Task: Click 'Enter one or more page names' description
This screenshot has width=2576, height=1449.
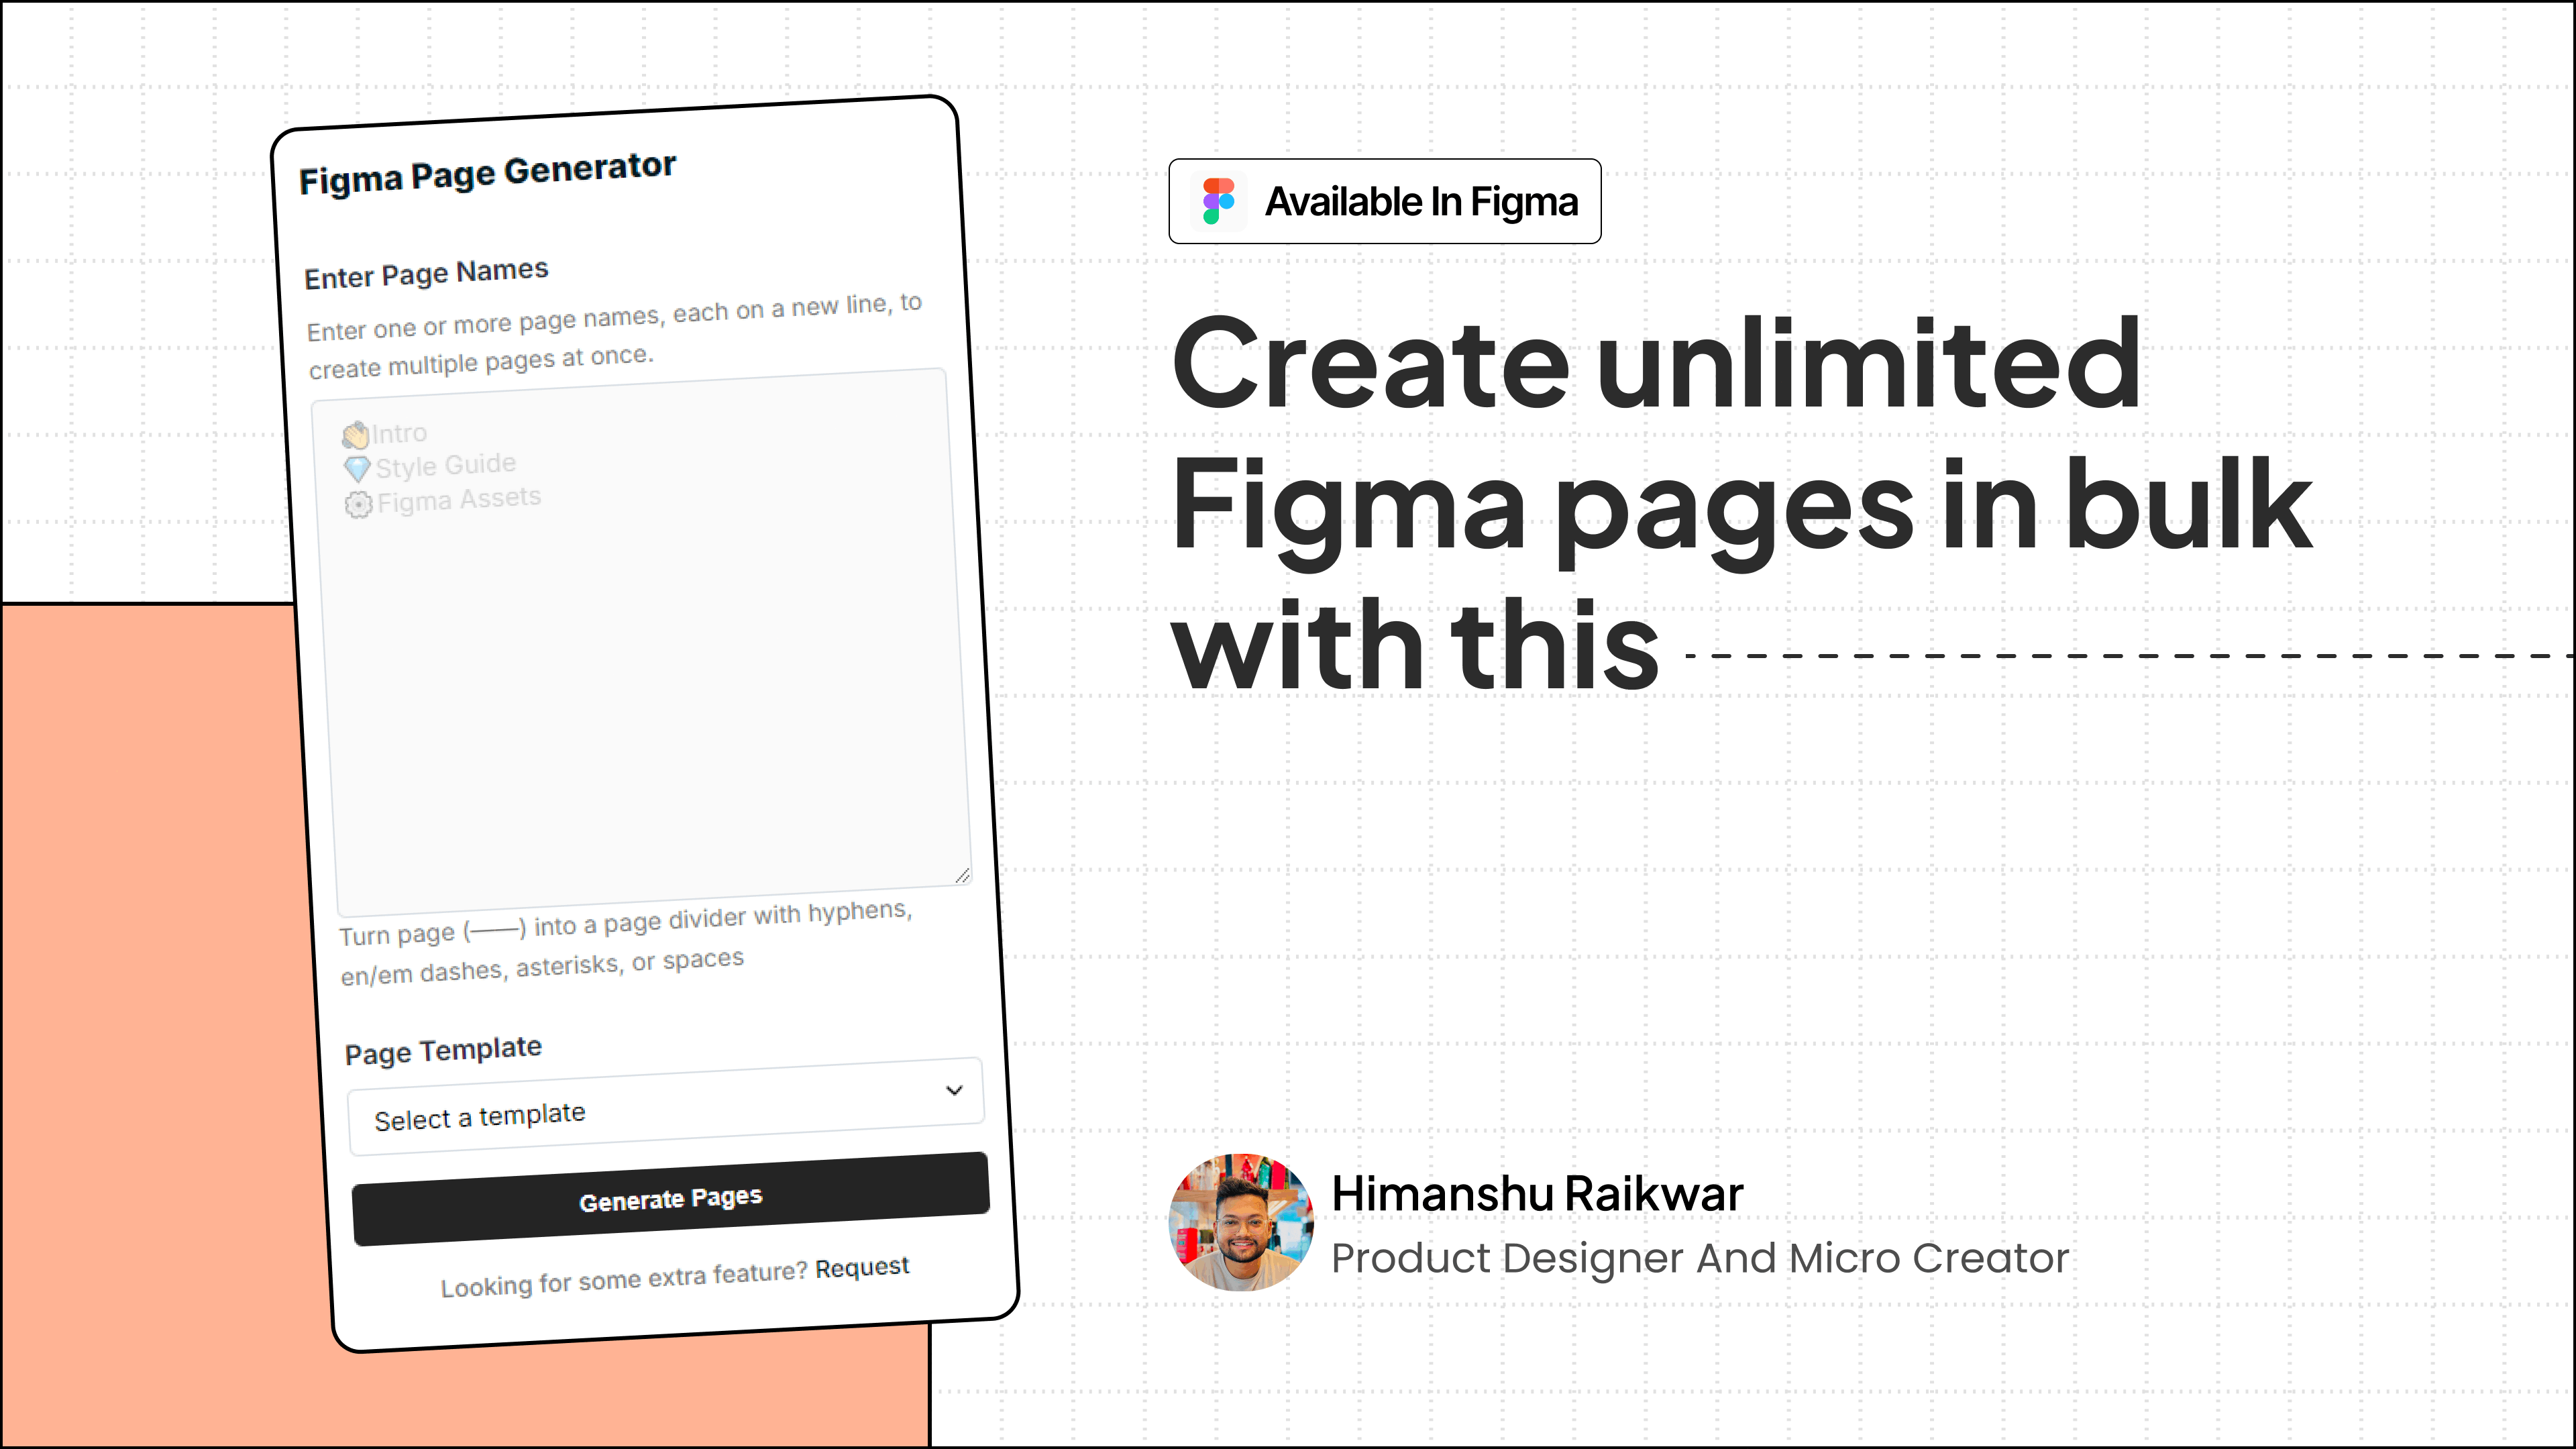Action: point(614,337)
